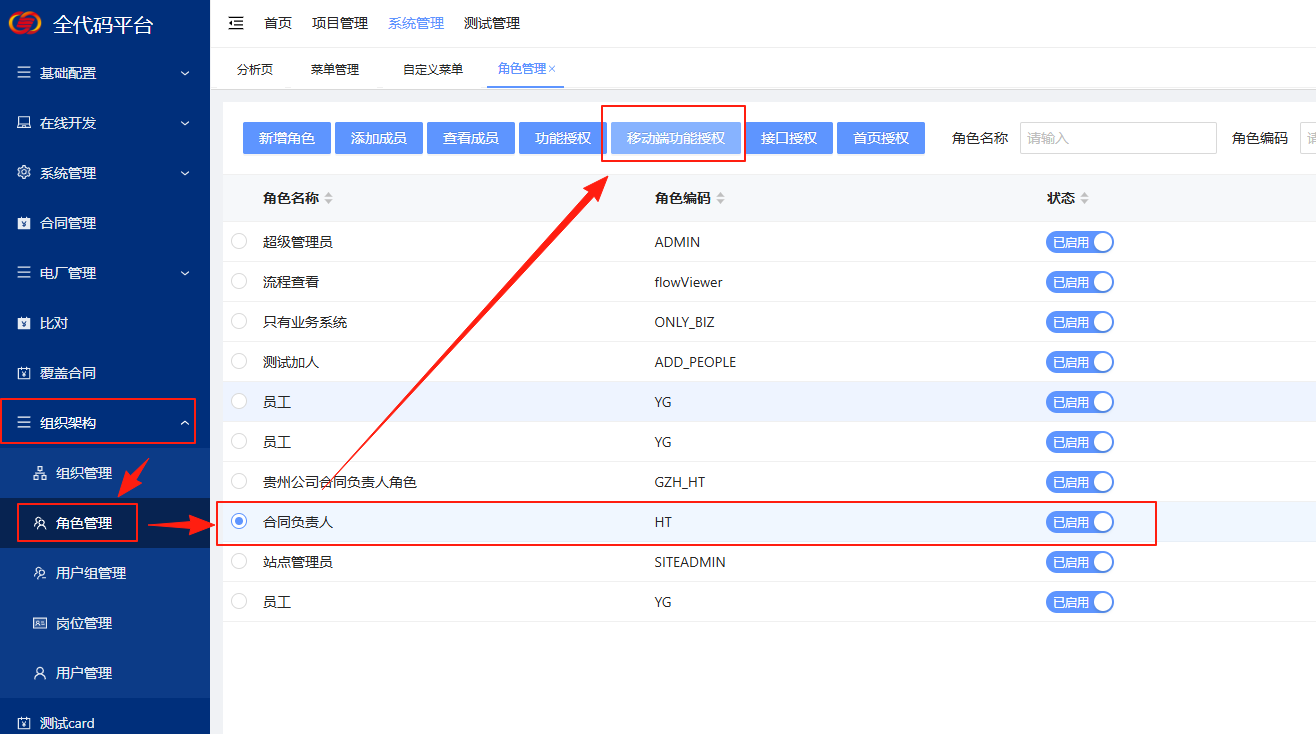Open 项目管理 in the top menu

coord(340,23)
